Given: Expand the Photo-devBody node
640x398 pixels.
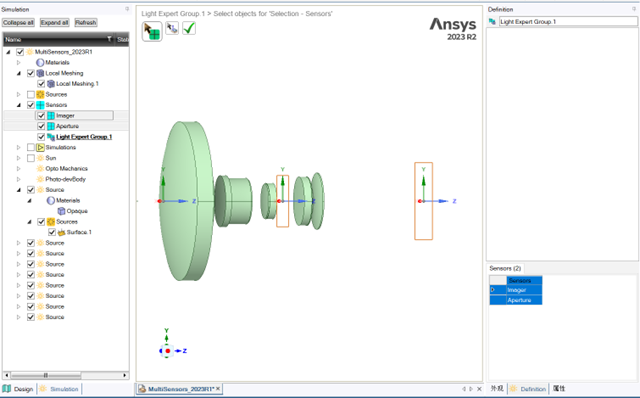Looking at the screenshot, I should point(18,179).
